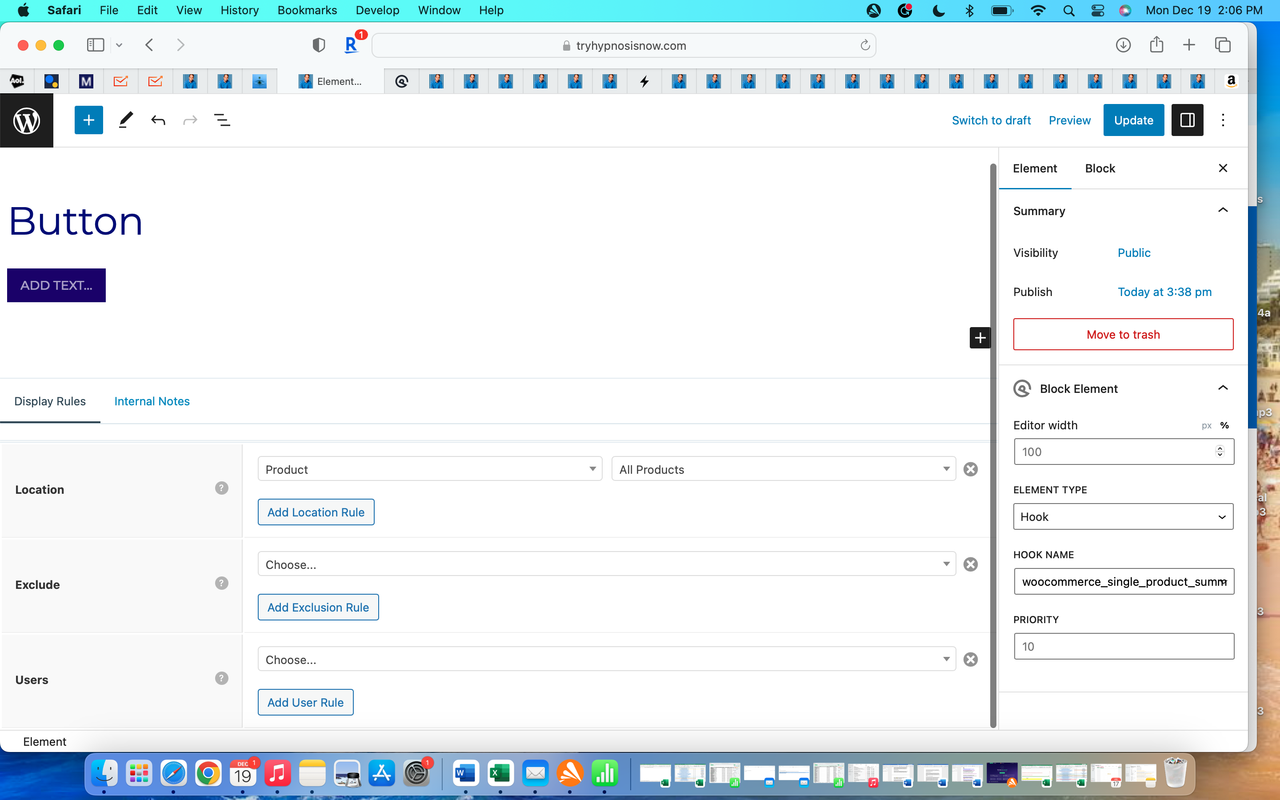Viewport: 1280px width, 800px height.
Task: Switch to the Block tab
Action: pyautogui.click(x=1099, y=168)
